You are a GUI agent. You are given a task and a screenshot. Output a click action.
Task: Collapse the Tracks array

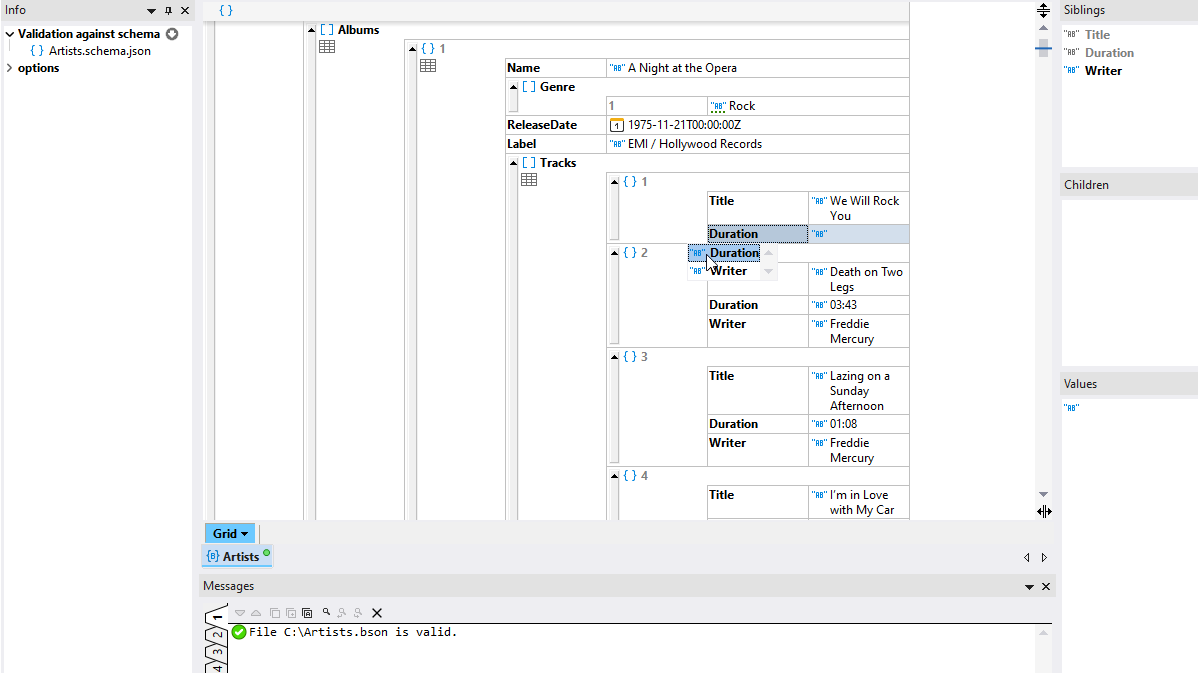click(512, 163)
